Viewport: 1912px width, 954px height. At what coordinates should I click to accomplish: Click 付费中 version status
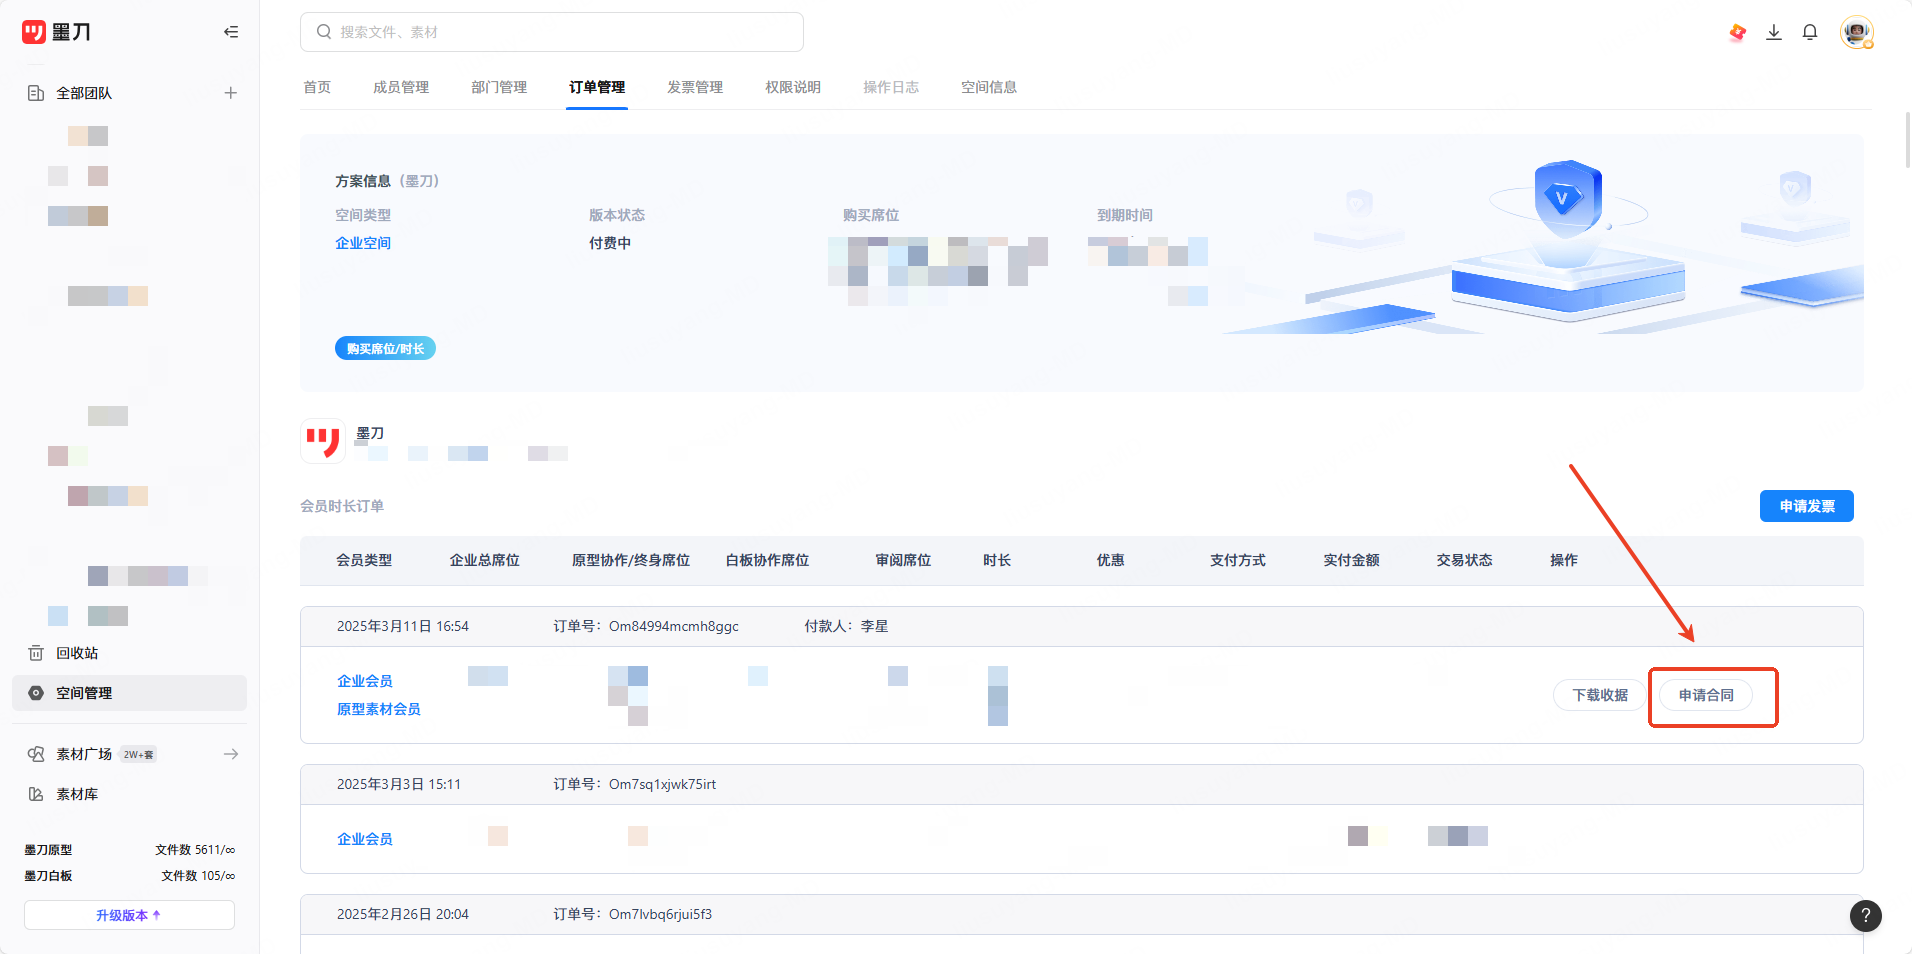click(610, 243)
